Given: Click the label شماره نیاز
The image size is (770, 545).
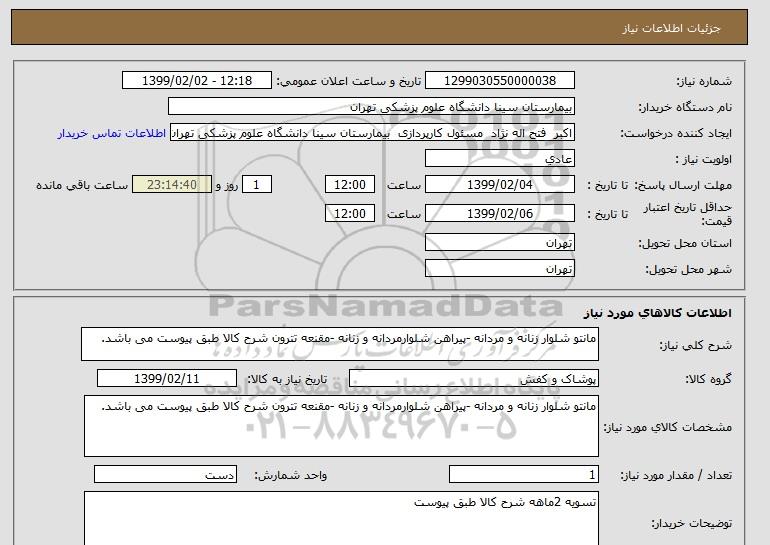Looking at the screenshot, I should [704, 81].
